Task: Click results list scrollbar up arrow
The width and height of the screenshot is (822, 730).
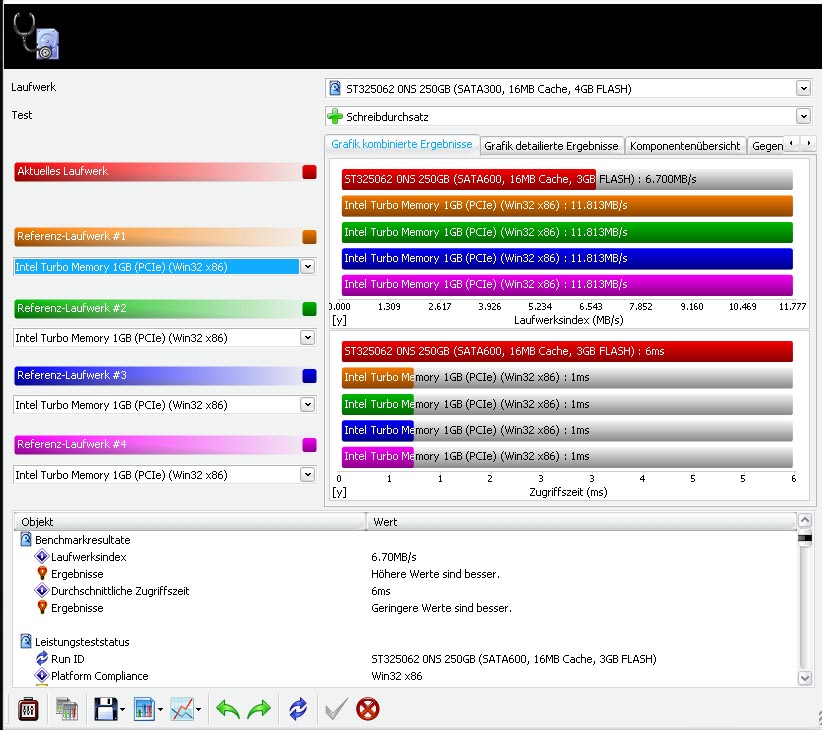Action: (805, 520)
